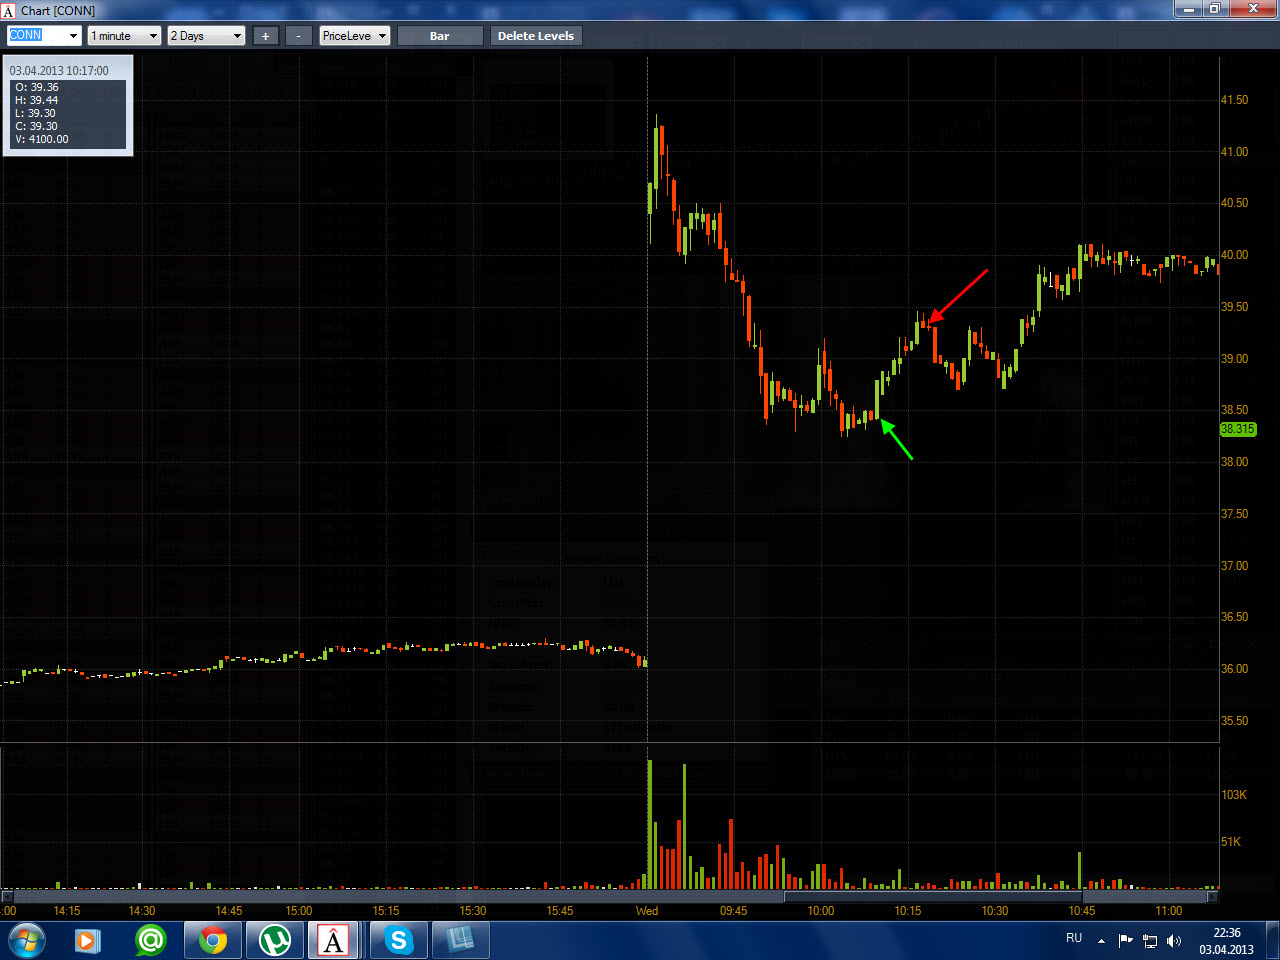Viewport: 1280px width, 960px height.
Task: Open the Mail.ru agent taskbar icon
Action: point(150,941)
